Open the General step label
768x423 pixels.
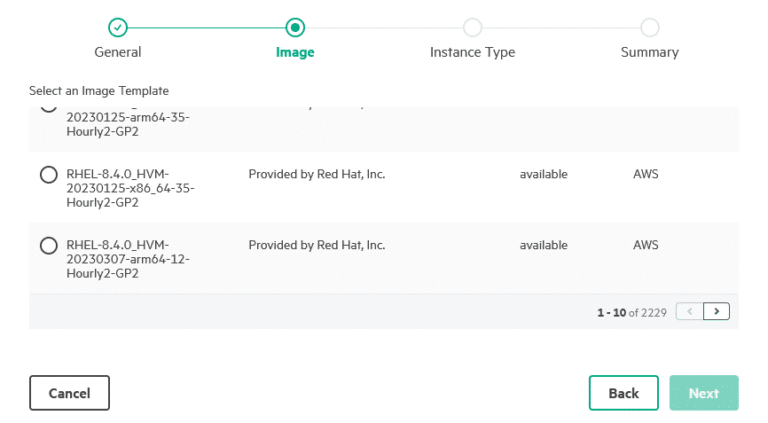coord(118,52)
